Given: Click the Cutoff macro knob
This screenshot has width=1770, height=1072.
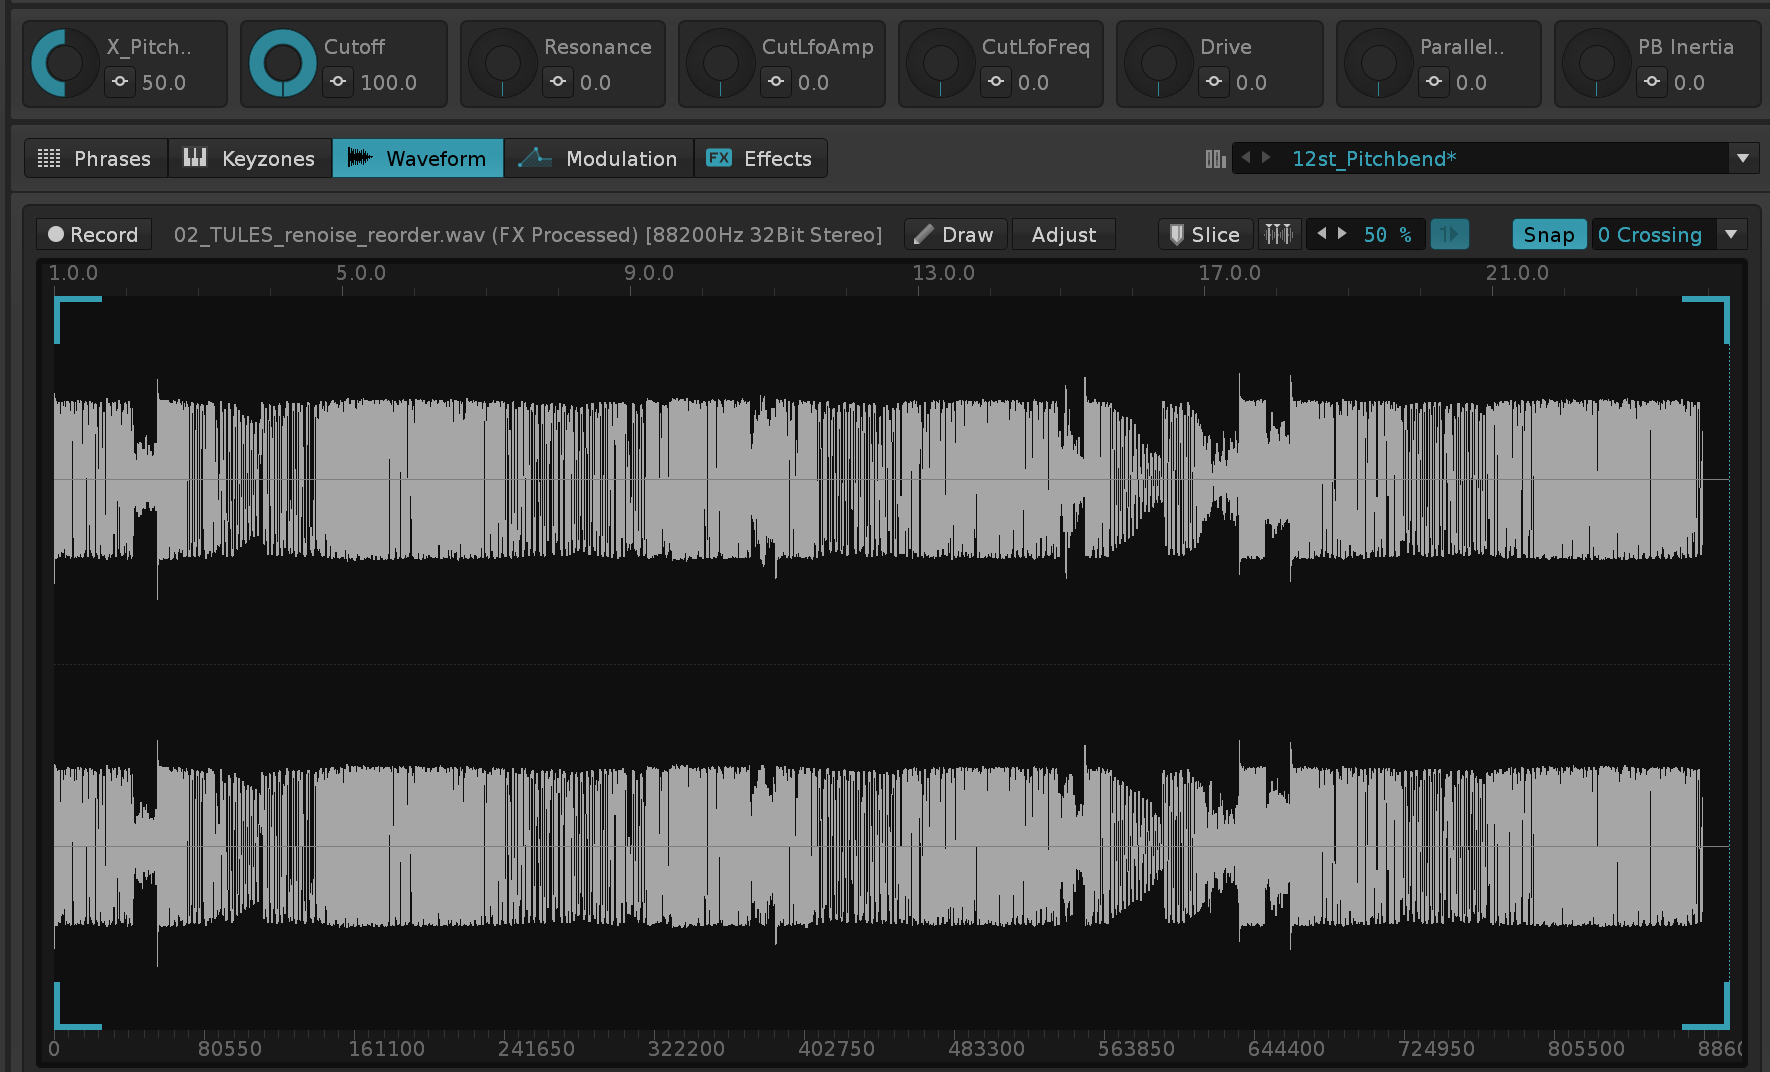Looking at the screenshot, I should coord(283,63).
